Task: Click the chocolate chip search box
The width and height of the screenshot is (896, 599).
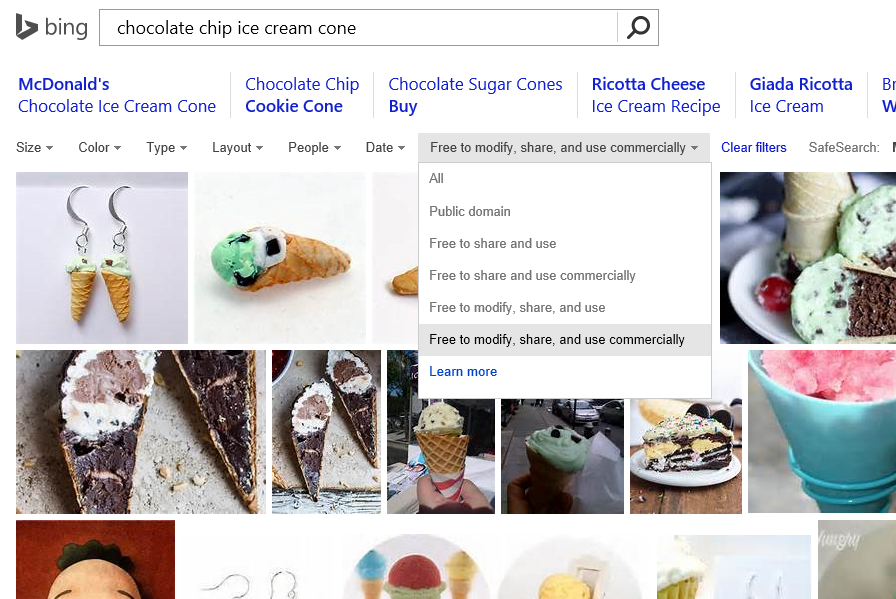Action: click(x=357, y=28)
